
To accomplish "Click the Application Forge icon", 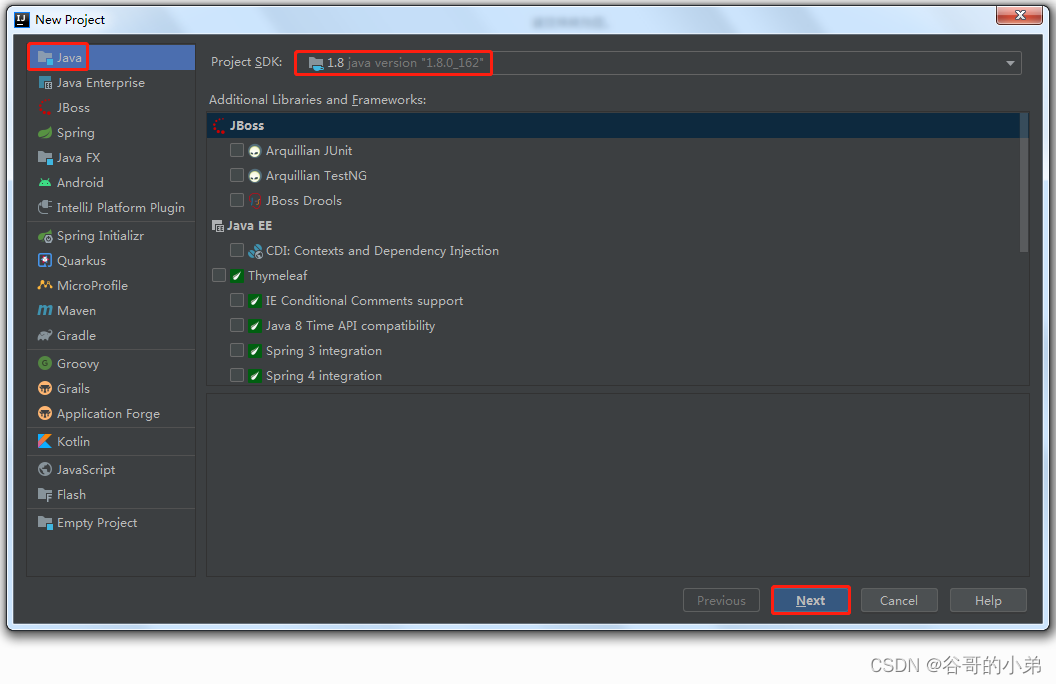I will click(x=45, y=413).
